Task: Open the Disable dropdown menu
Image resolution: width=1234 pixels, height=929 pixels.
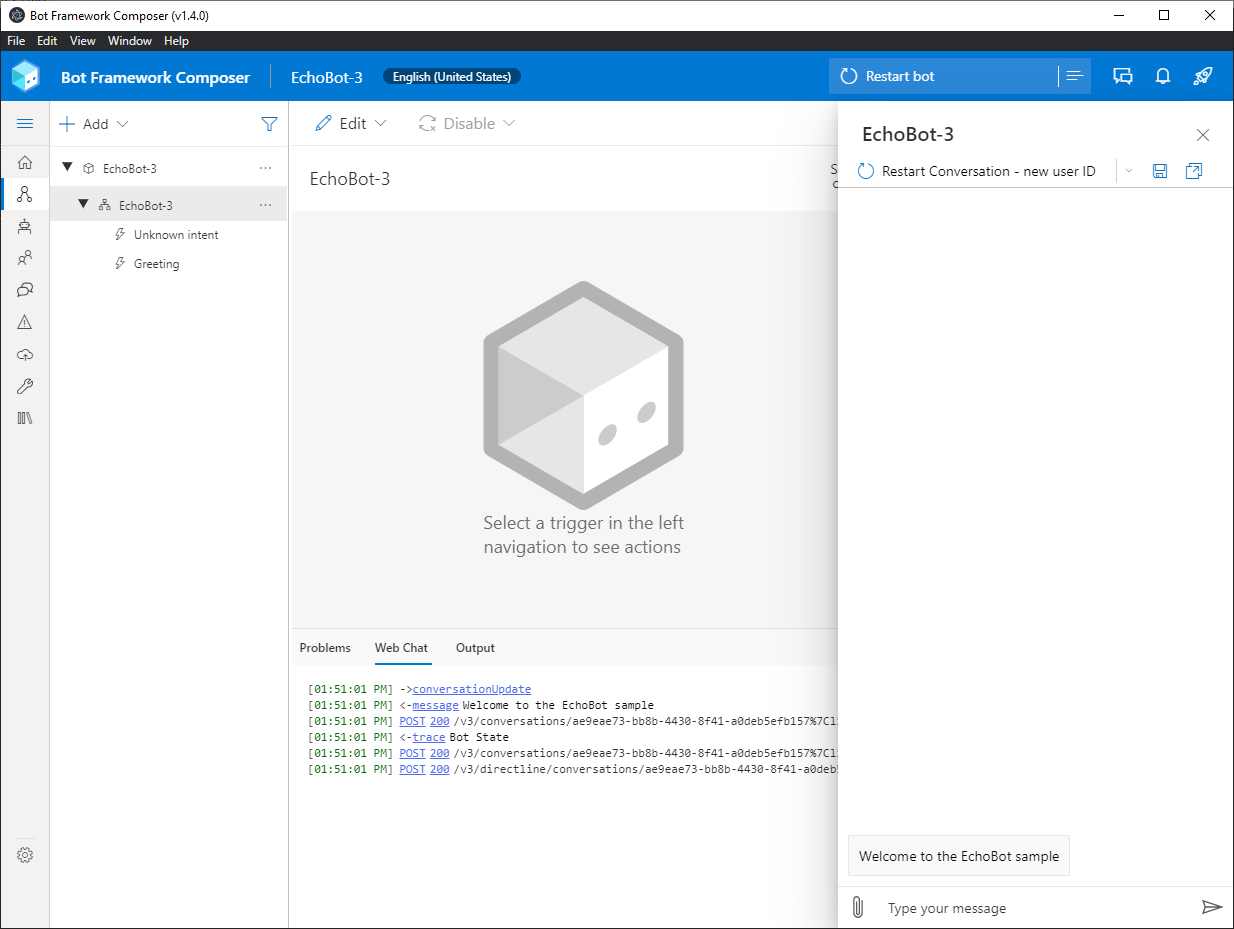Action: click(467, 123)
